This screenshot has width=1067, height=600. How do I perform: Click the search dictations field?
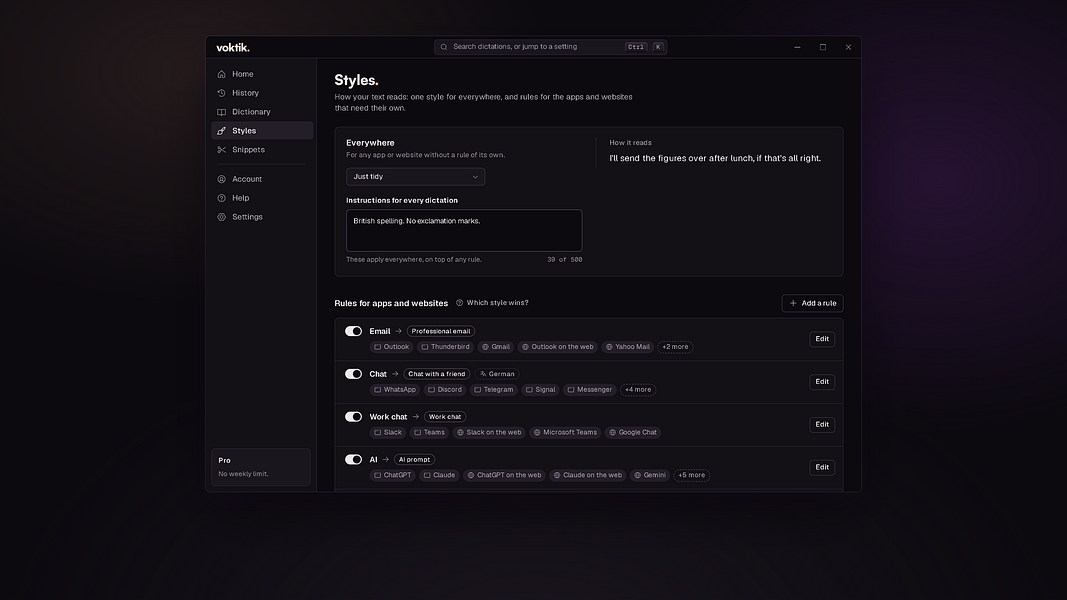(x=551, y=47)
